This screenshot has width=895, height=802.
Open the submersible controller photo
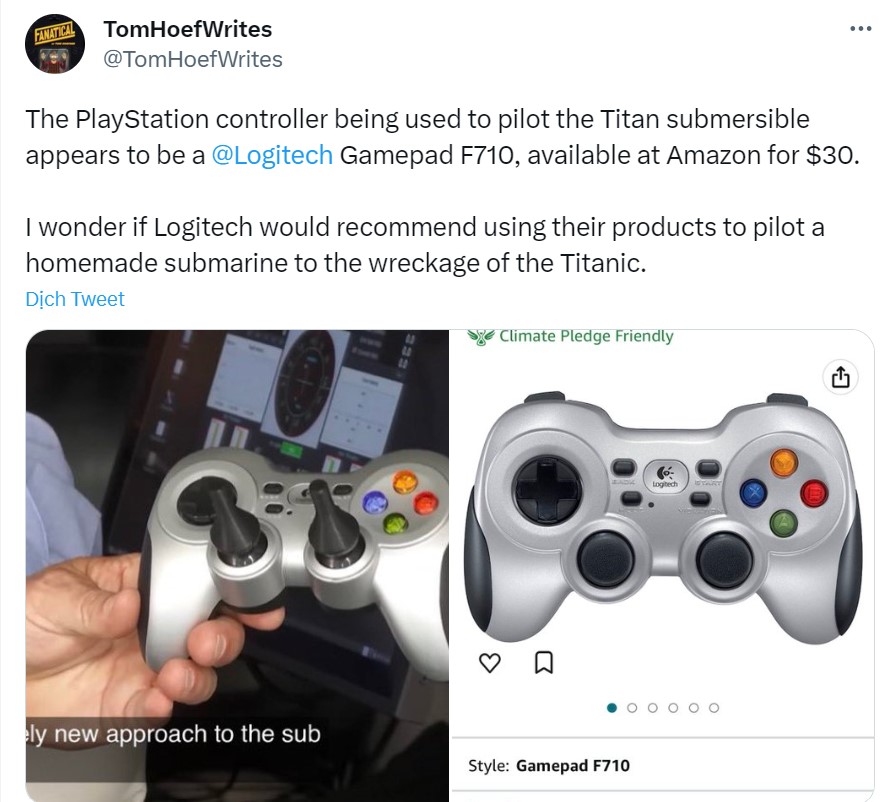(237, 565)
